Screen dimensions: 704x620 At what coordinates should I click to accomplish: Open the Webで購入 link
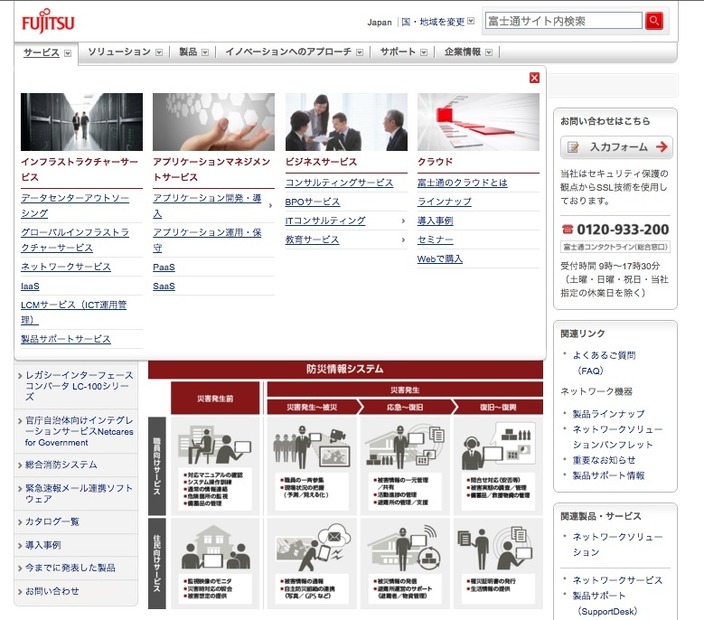coord(440,259)
